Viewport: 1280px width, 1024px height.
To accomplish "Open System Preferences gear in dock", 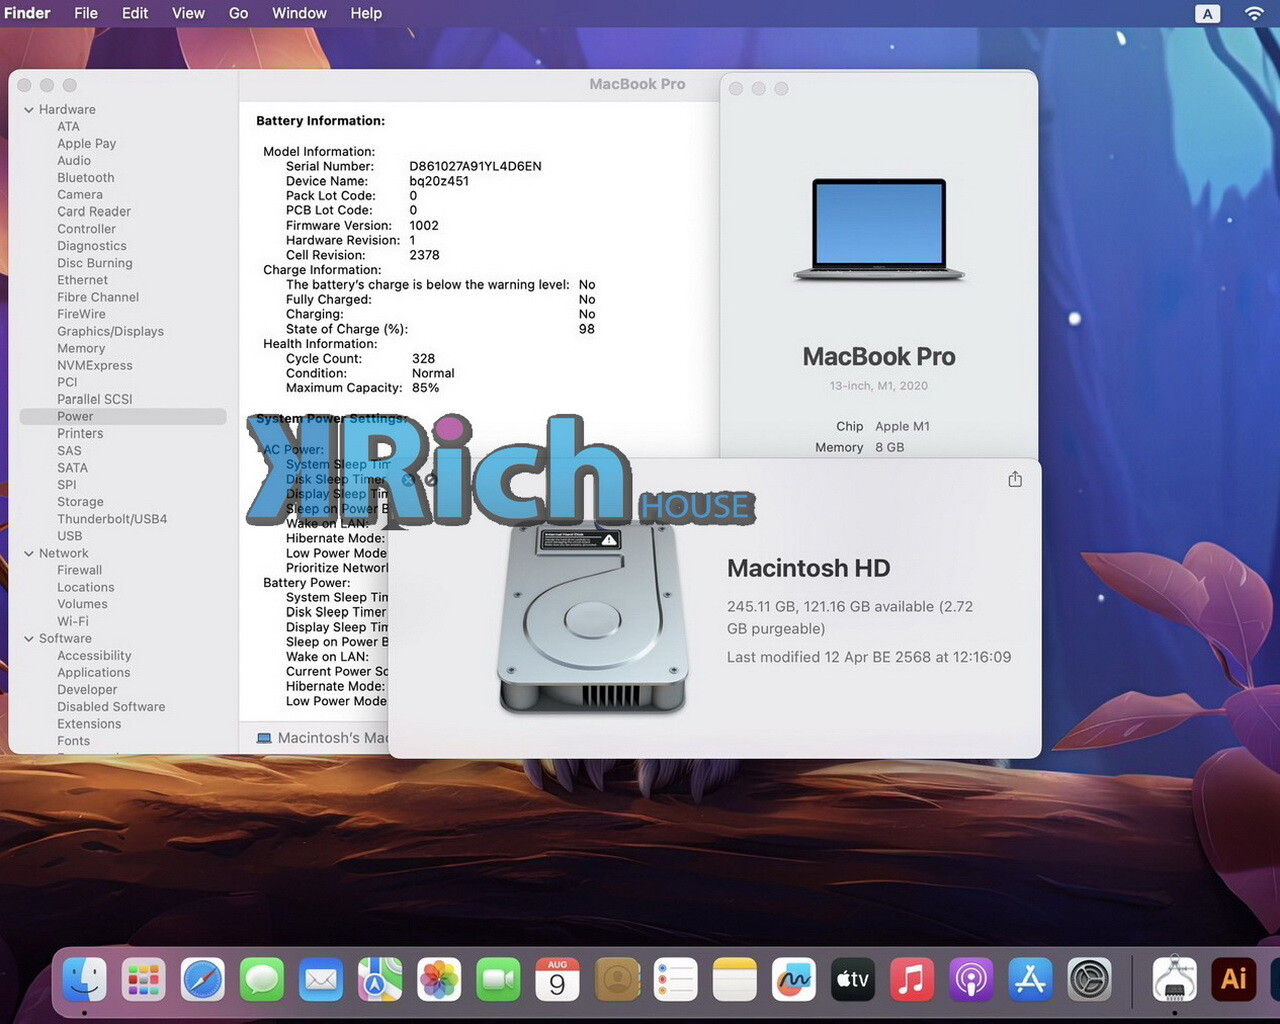I will (1089, 979).
